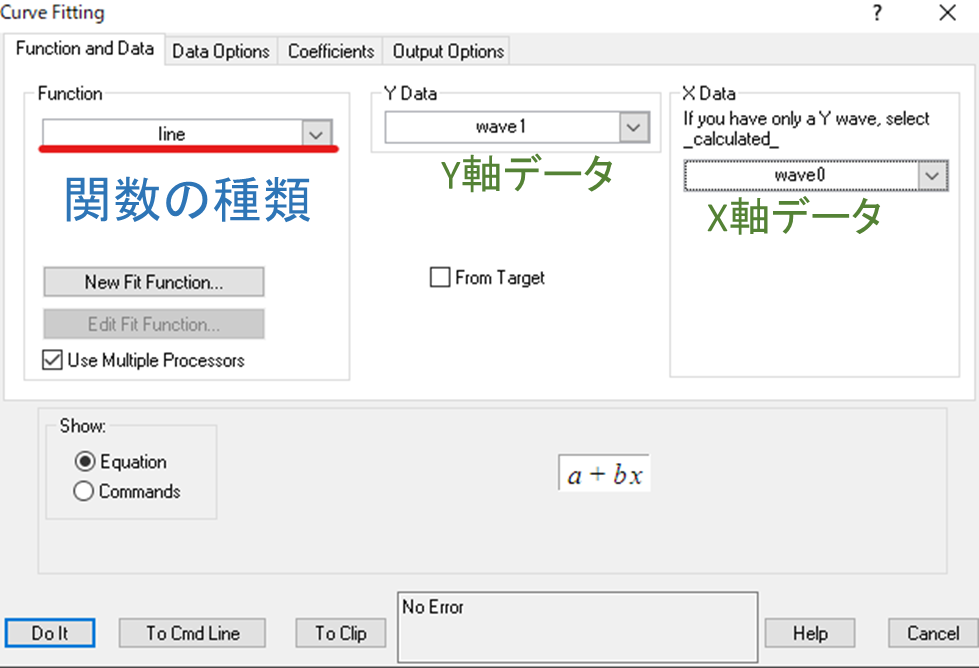
Task: Cancel the curve fitting dialog
Action: point(932,633)
